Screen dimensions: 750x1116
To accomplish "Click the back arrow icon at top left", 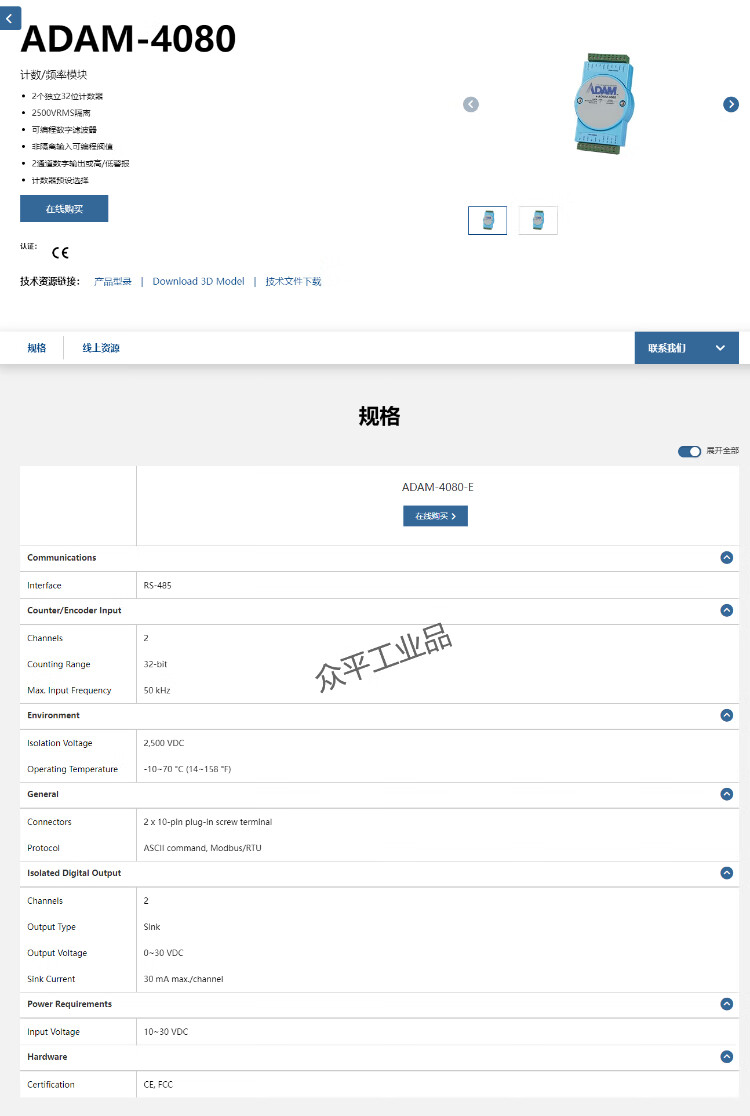I will pos(9,17).
